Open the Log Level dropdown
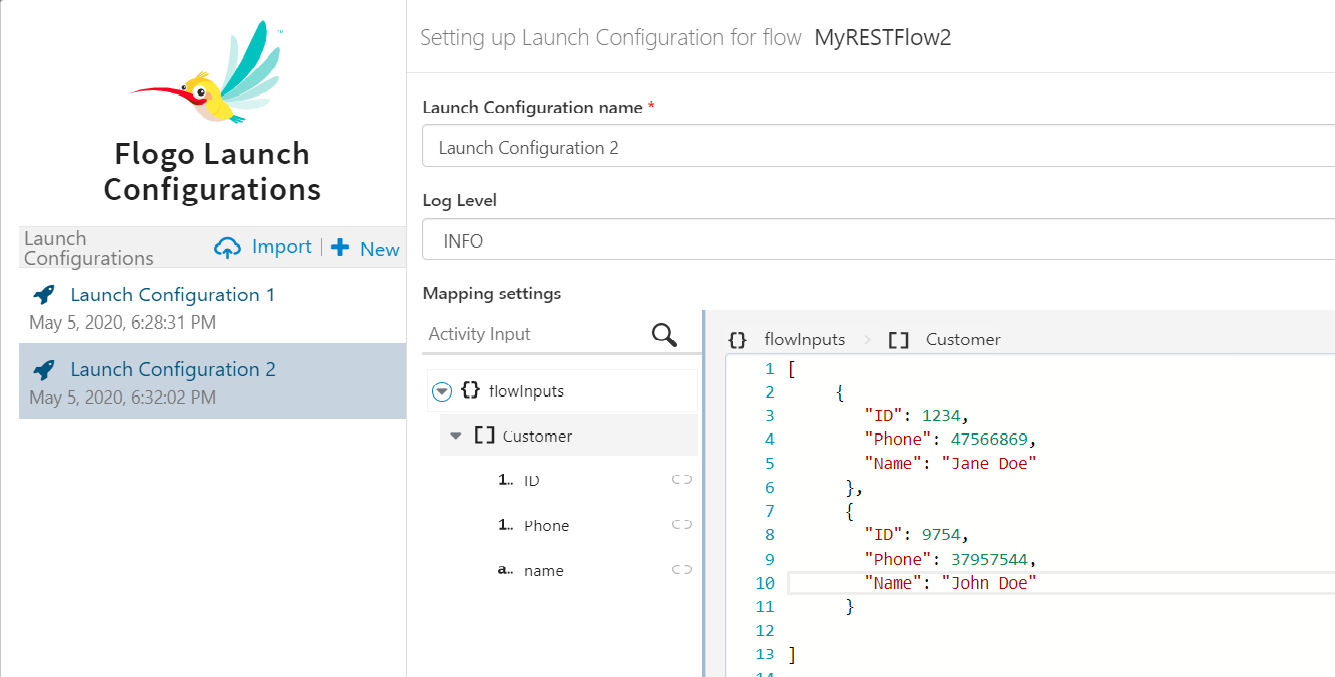The width and height of the screenshot is (1335, 677). coord(878,240)
